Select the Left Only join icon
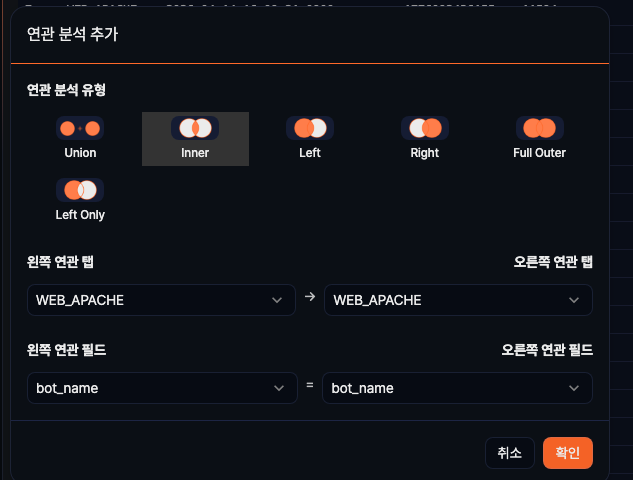Viewport: 633px width, 480px height. [80, 189]
